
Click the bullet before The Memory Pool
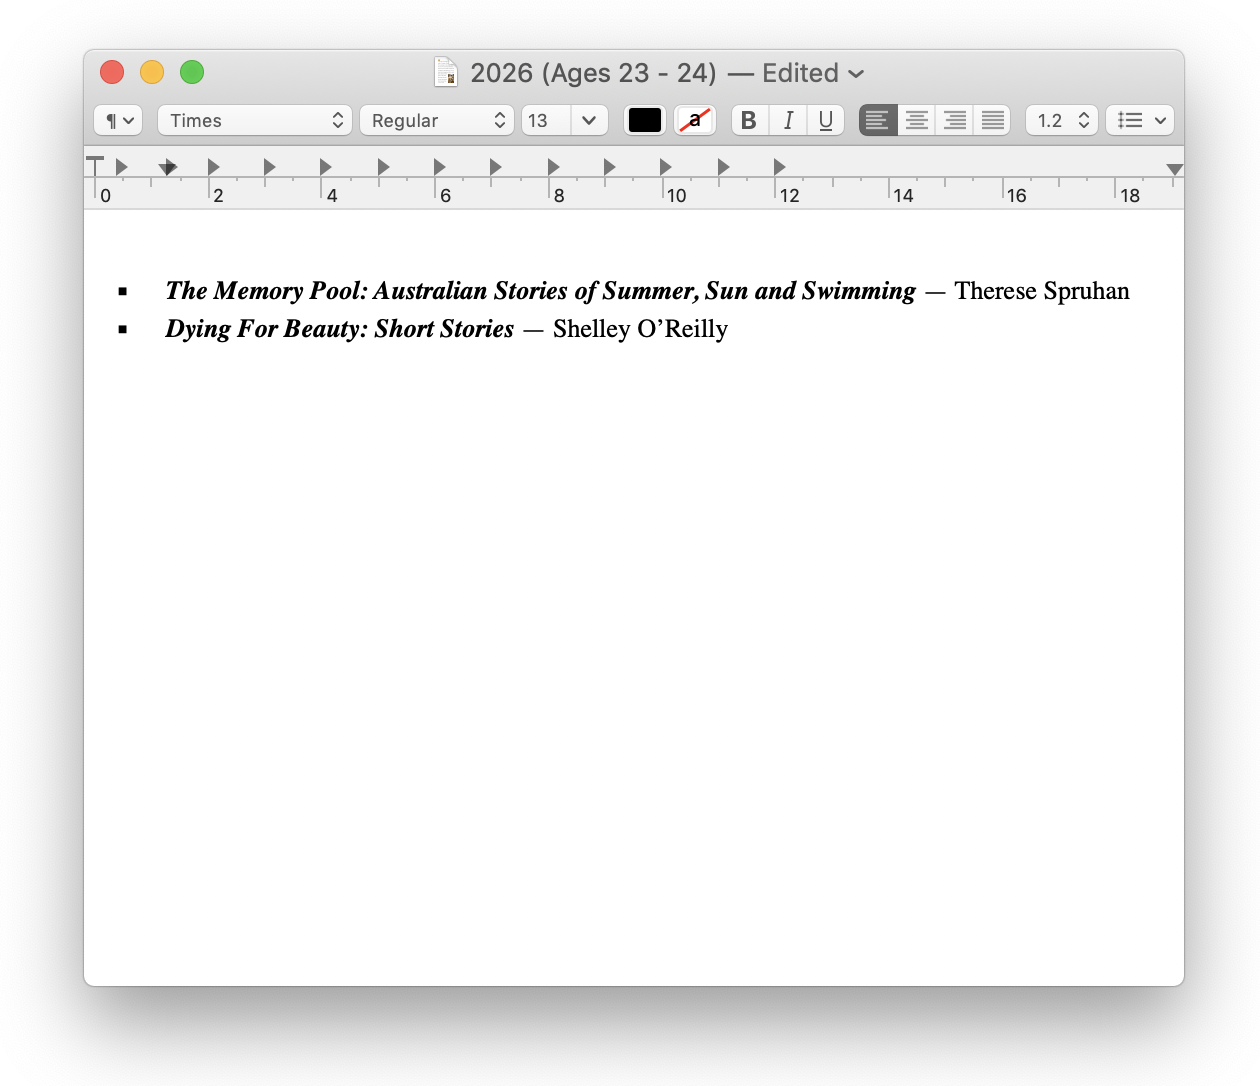pyautogui.click(x=123, y=292)
